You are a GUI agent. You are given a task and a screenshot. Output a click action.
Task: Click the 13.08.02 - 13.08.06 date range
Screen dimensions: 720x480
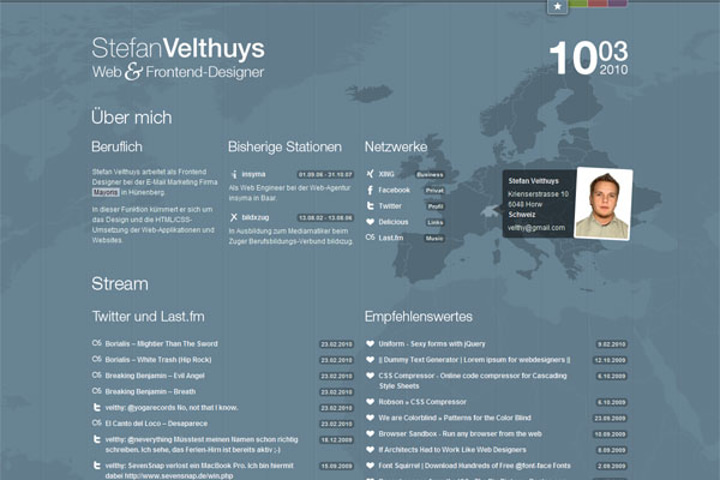pos(325,218)
